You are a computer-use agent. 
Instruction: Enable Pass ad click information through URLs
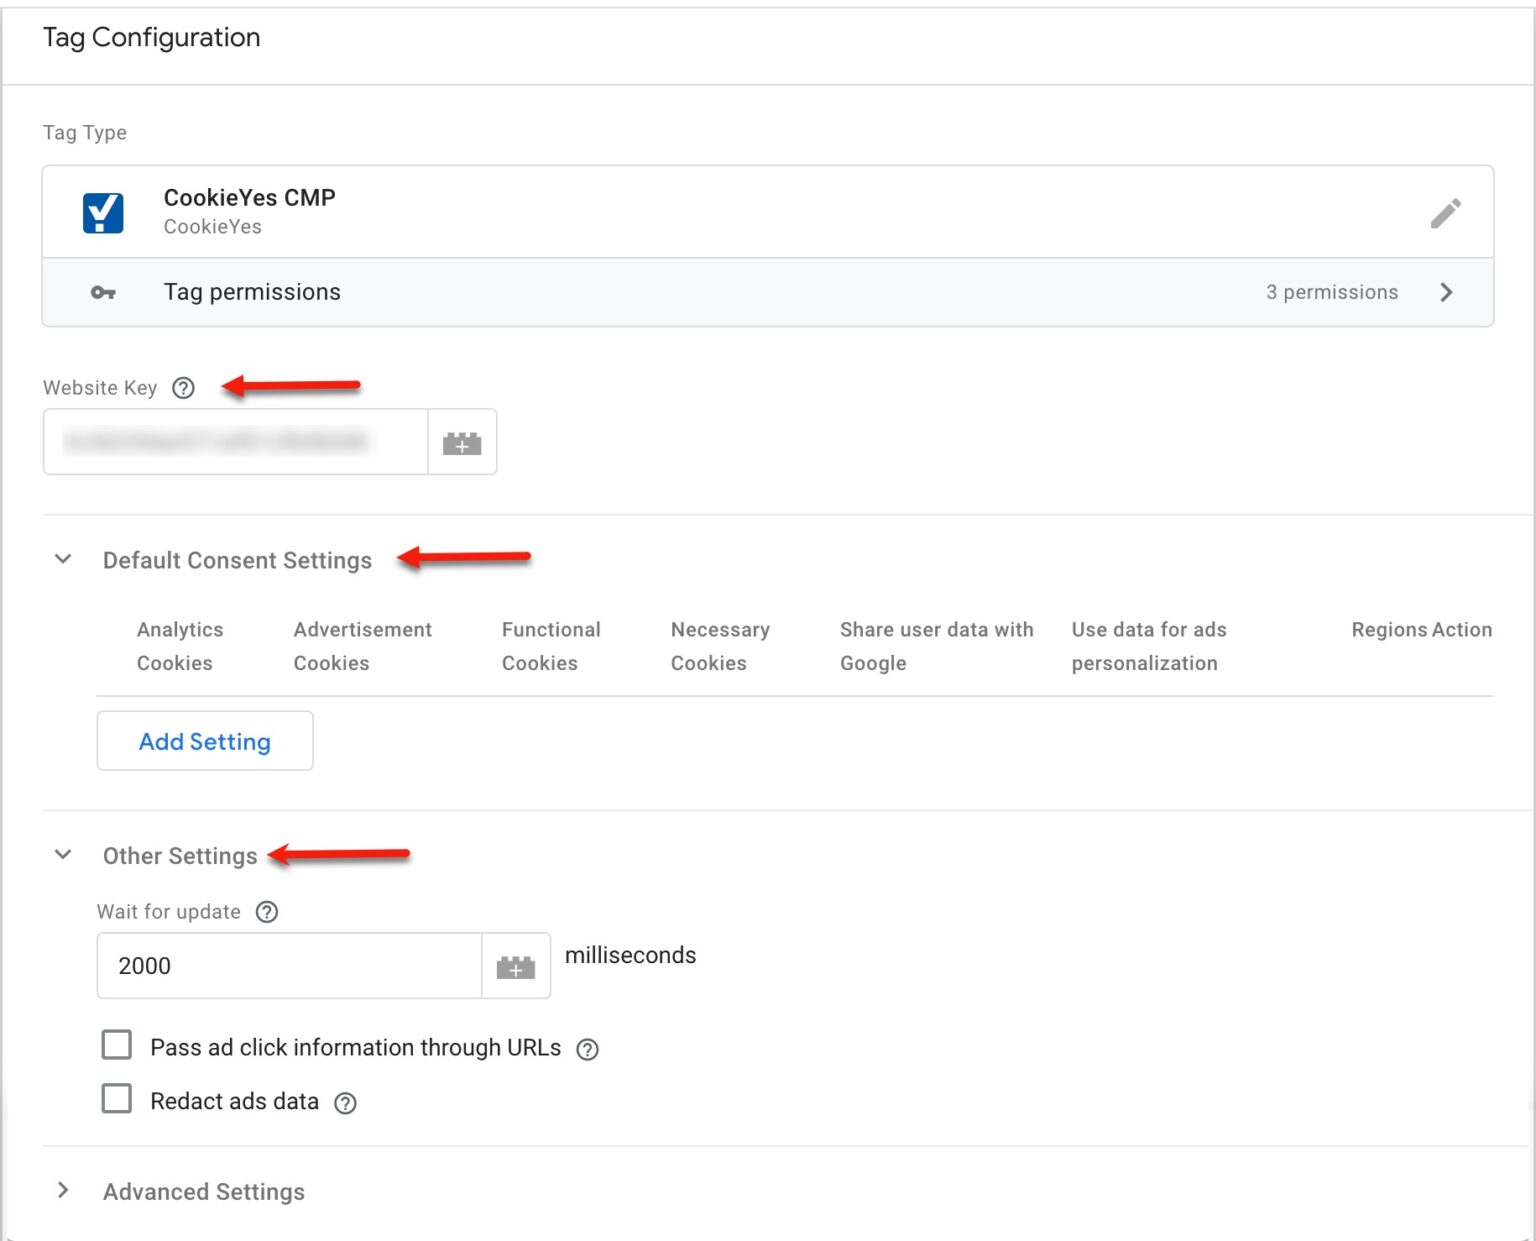pos(116,1044)
